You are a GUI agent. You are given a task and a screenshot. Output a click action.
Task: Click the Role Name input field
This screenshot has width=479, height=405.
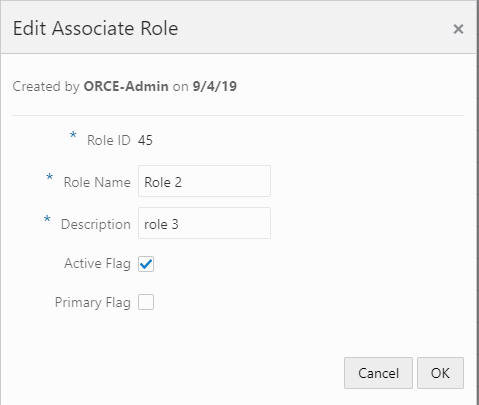coord(204,181)
